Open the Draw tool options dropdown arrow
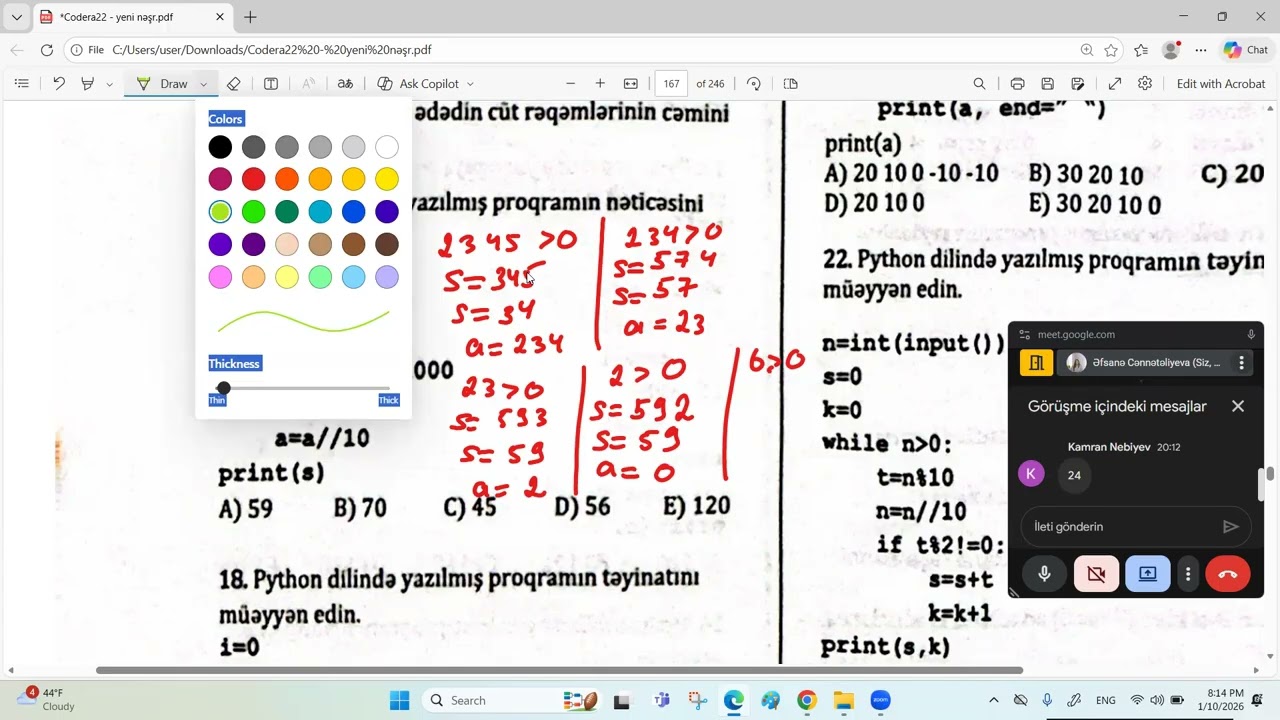 204,84
